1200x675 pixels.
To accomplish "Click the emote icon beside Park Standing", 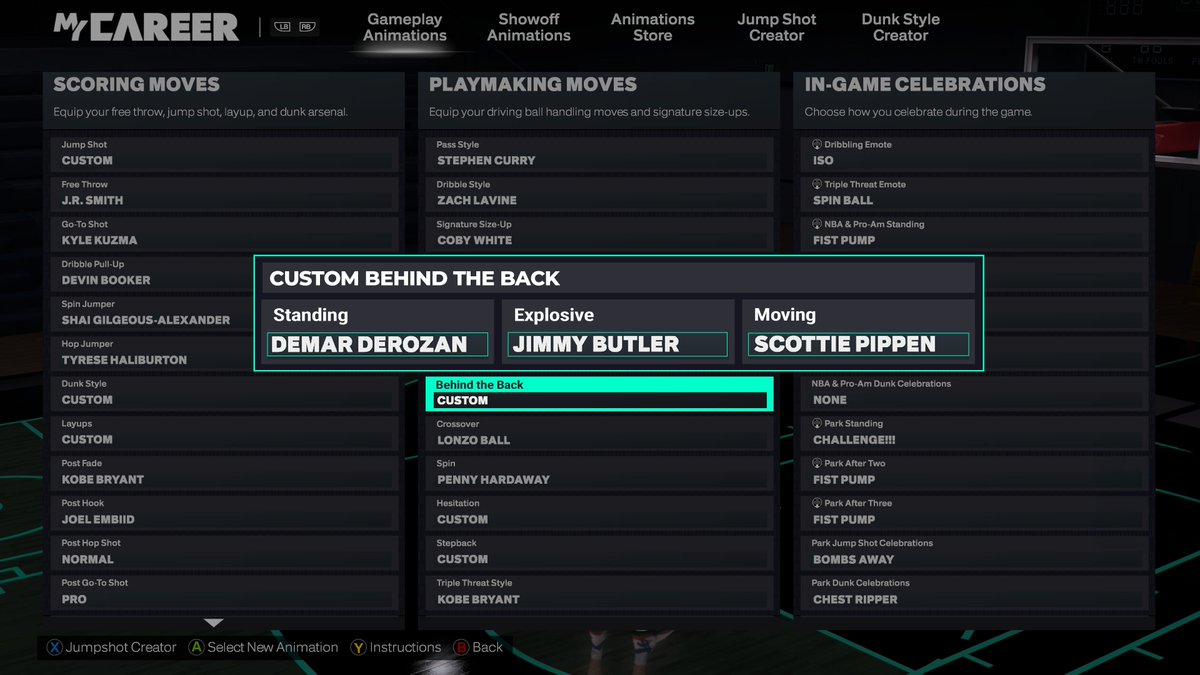I will [817, 424].
